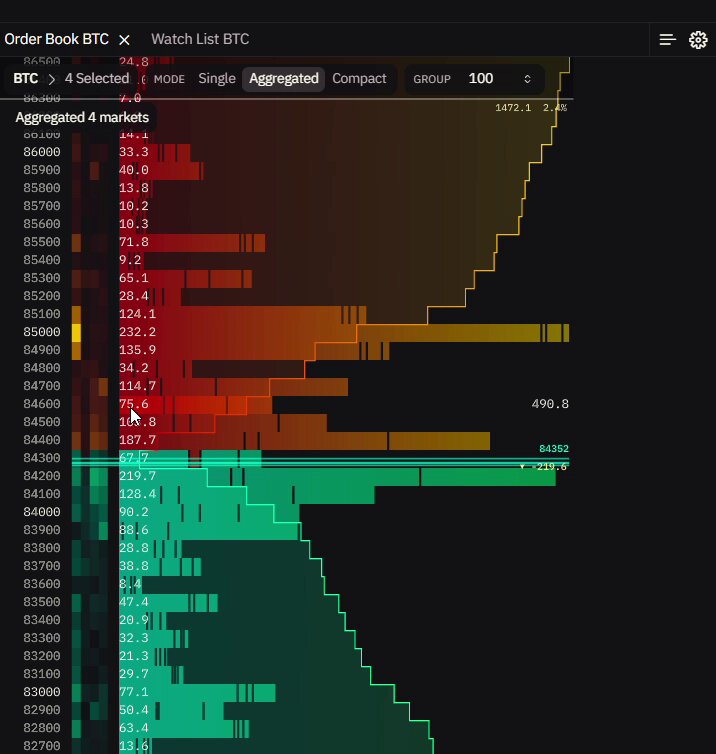Click the BTC symbol selector
The image size is (716, 754).
[x=25, y=78]
